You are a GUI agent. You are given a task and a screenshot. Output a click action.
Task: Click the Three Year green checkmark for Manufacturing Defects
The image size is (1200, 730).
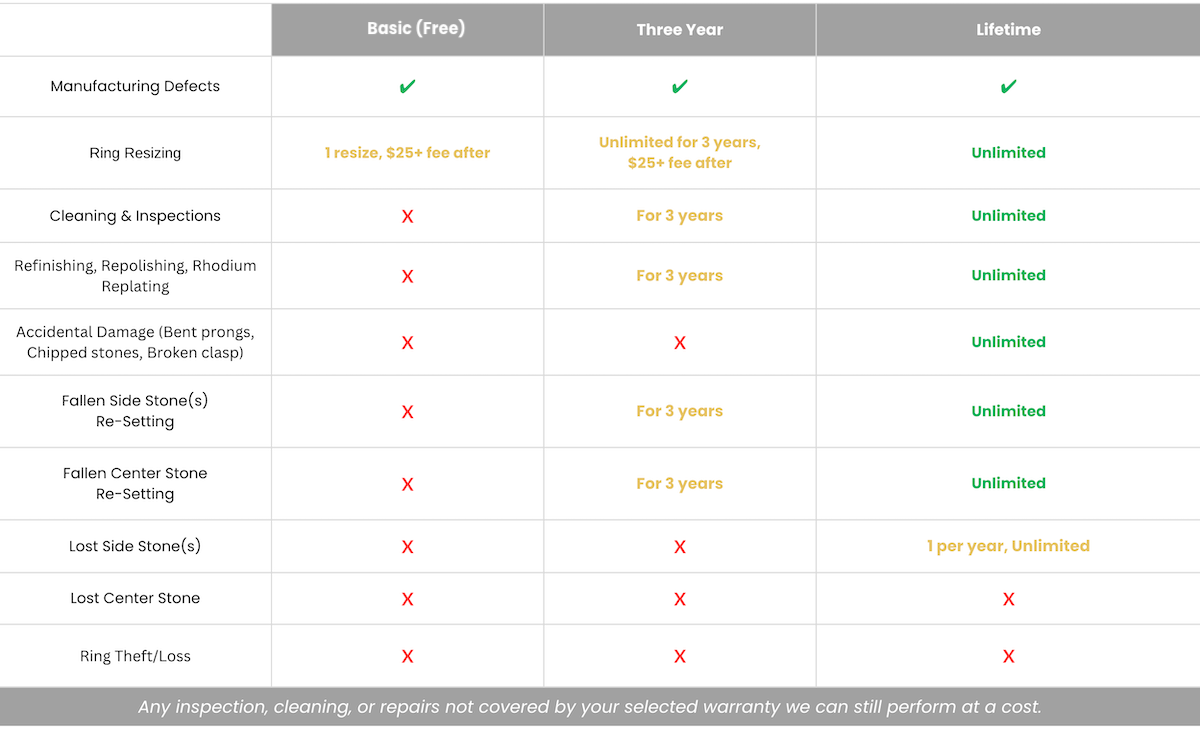679,87
